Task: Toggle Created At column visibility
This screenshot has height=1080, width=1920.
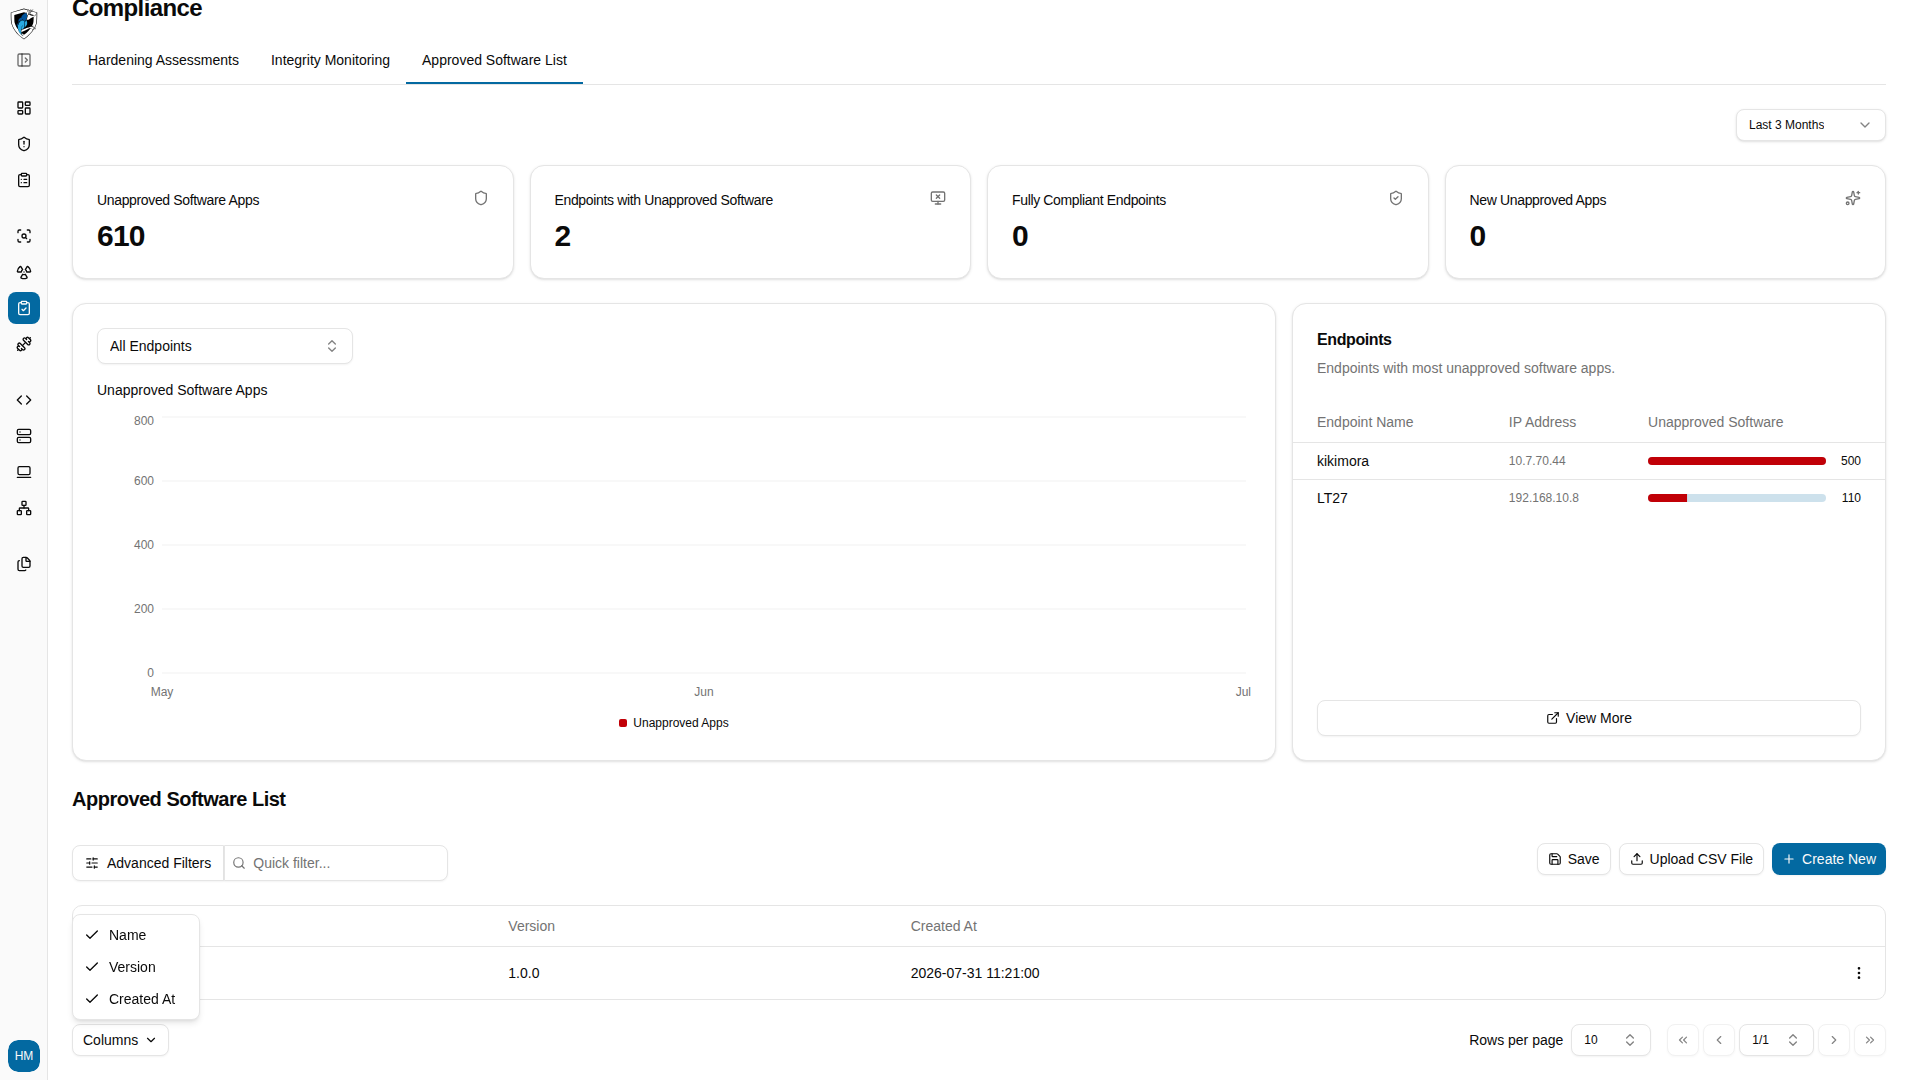Action: point(136,999)
